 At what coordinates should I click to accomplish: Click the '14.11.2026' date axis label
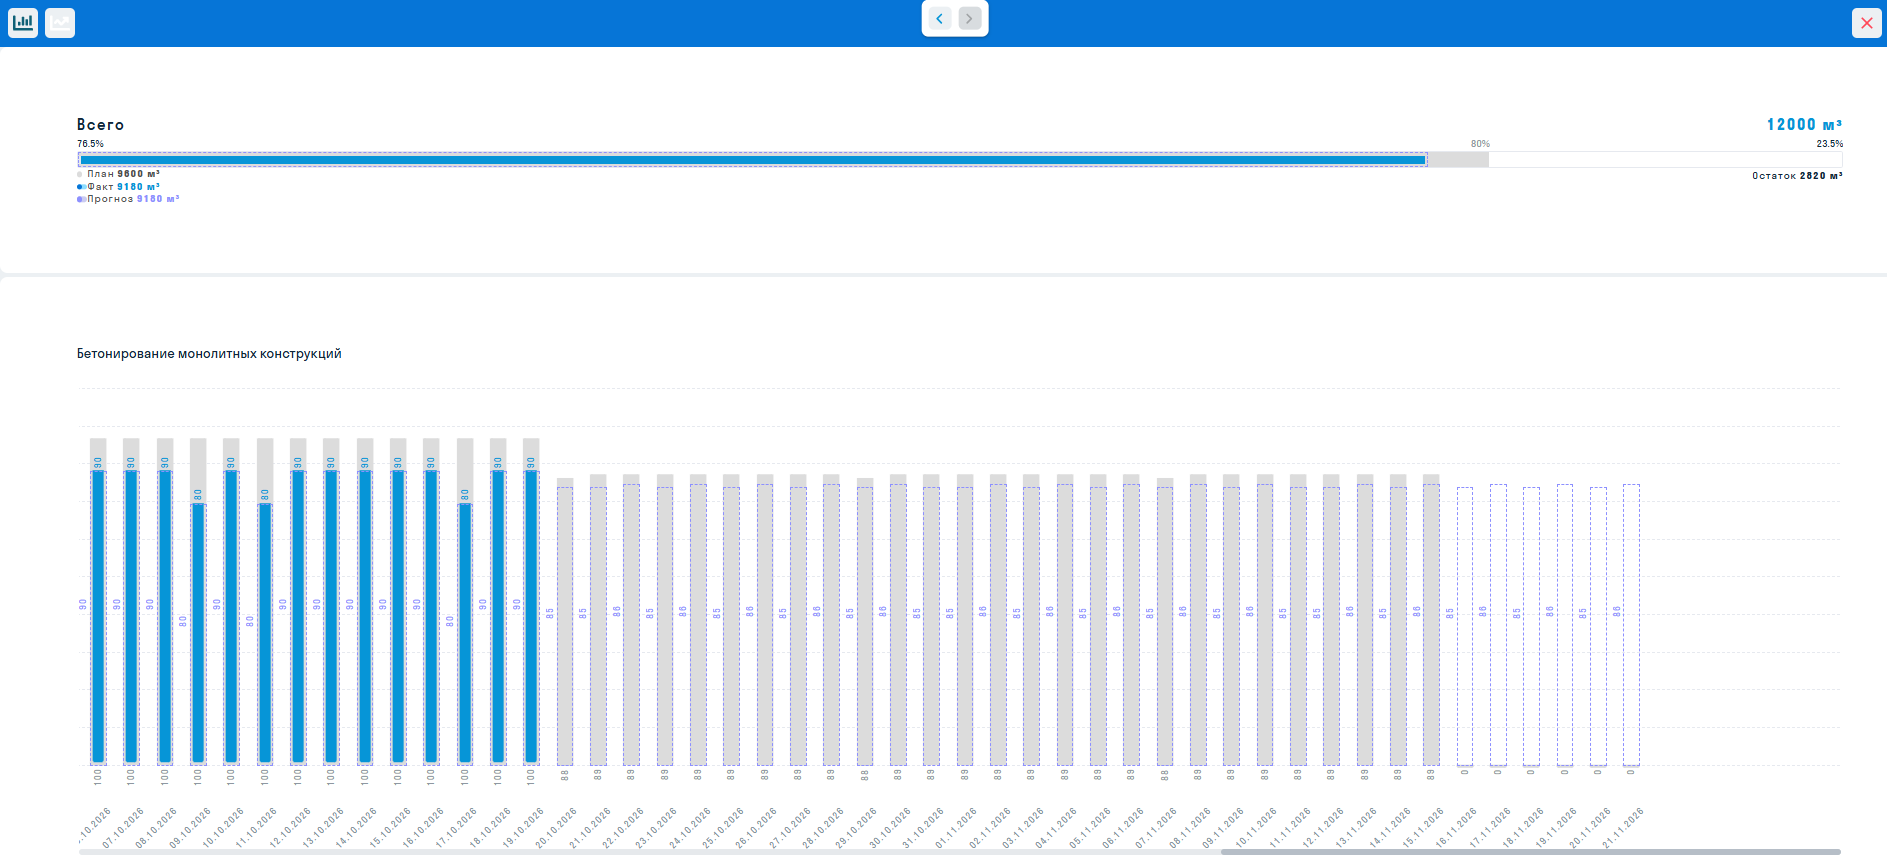click(1389, 829)
